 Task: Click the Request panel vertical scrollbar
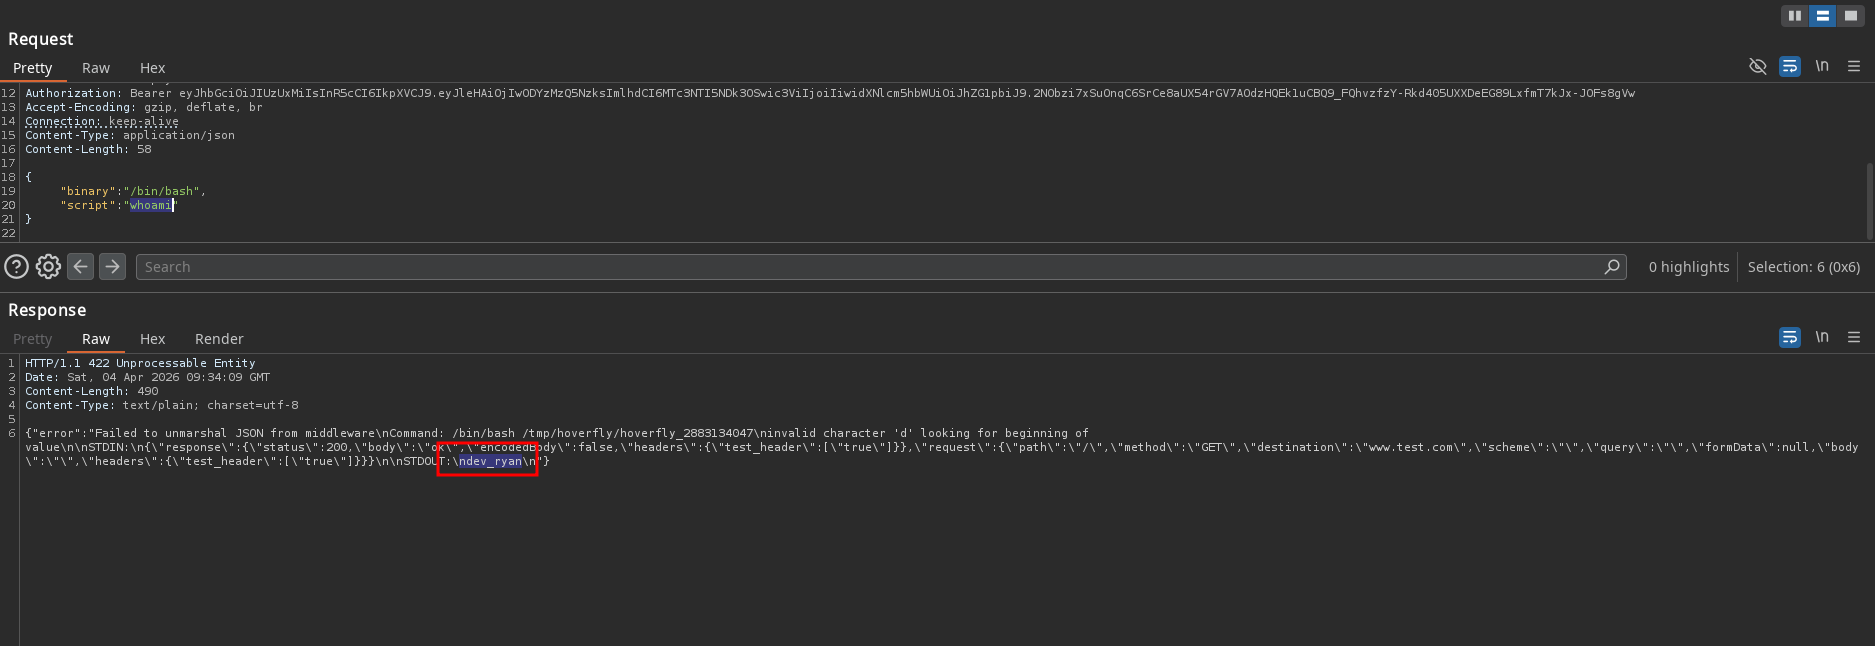coord(1869,201)
